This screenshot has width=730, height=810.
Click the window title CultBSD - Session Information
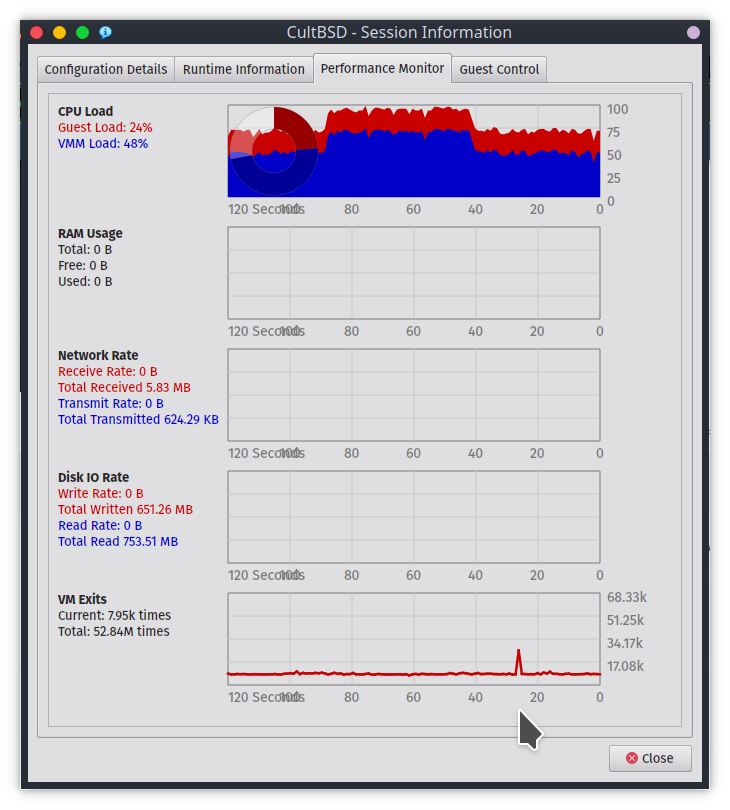coord(399,32)
